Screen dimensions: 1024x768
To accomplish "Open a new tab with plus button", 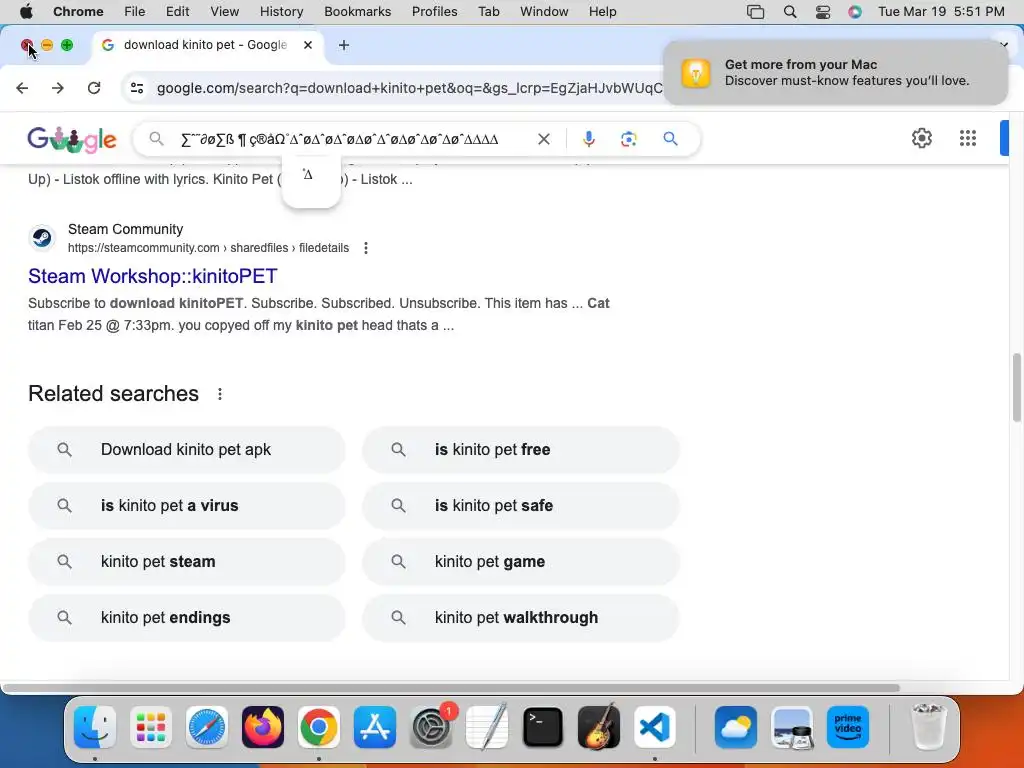I will click(x=344, y=45).
